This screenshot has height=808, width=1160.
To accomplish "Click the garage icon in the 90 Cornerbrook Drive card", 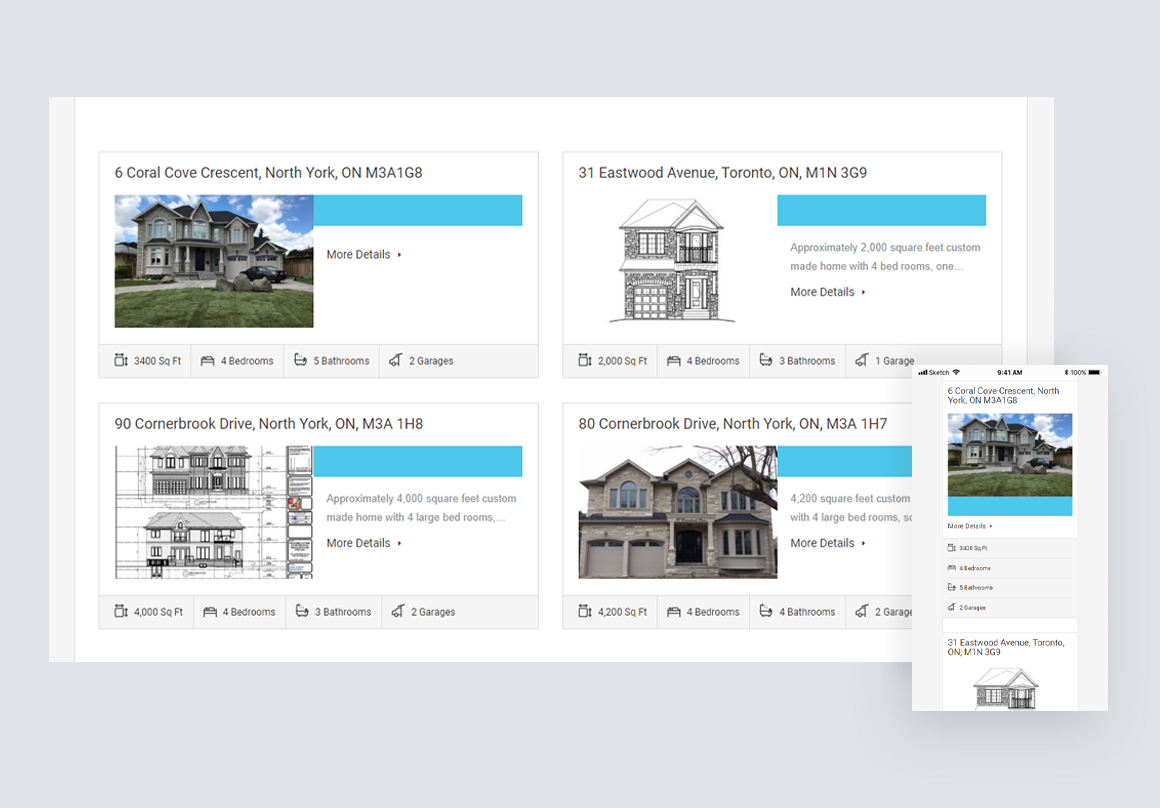I will click(397, 612).
